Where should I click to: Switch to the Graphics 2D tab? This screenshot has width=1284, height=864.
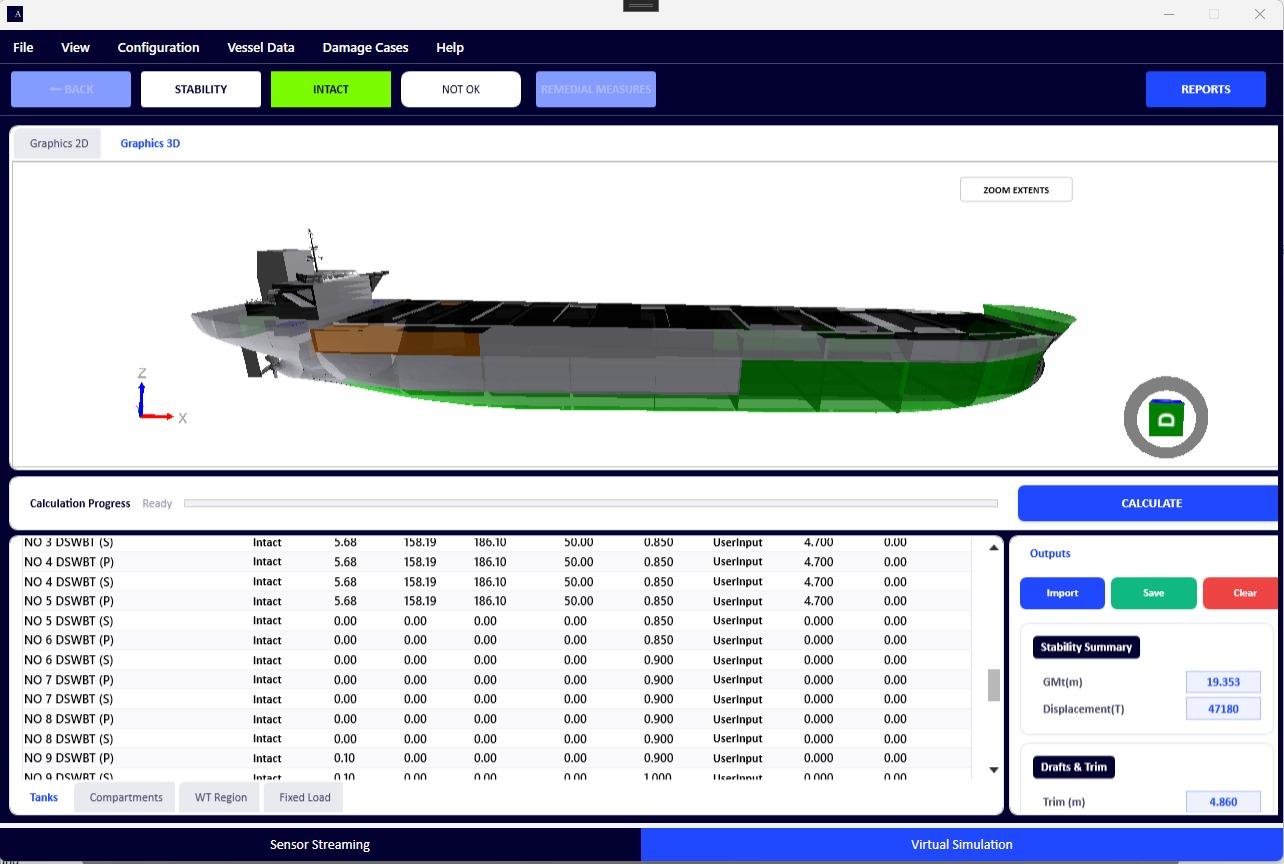coord(57,143)
